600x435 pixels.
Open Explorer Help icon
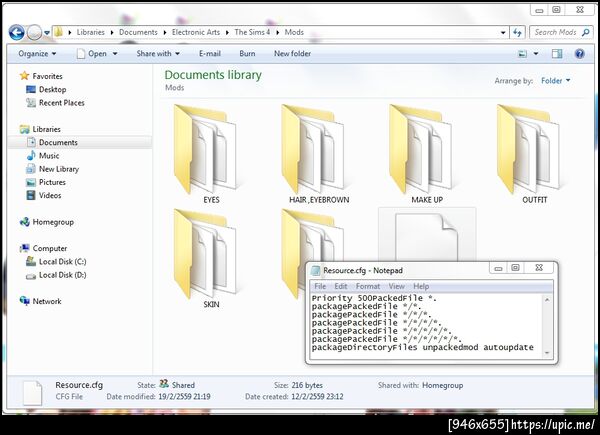(x=580, y=54)
